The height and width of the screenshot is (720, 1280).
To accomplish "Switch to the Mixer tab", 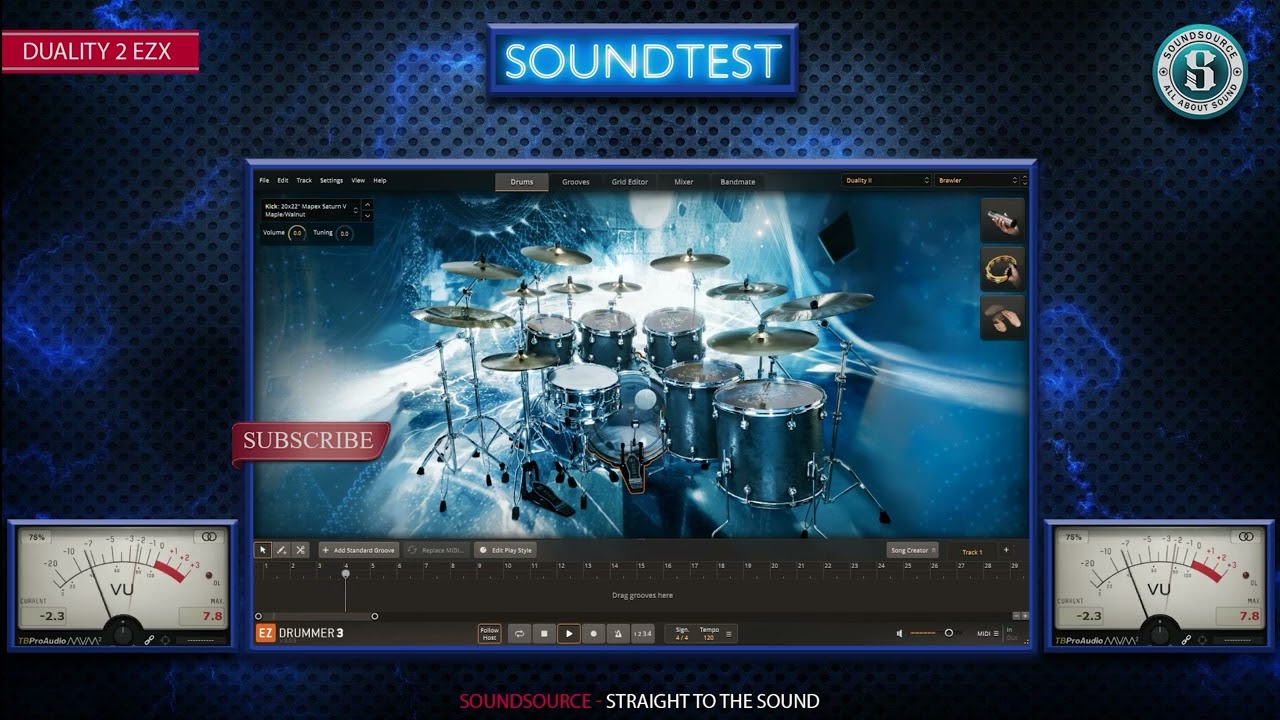I will click(x=684, y=181).
